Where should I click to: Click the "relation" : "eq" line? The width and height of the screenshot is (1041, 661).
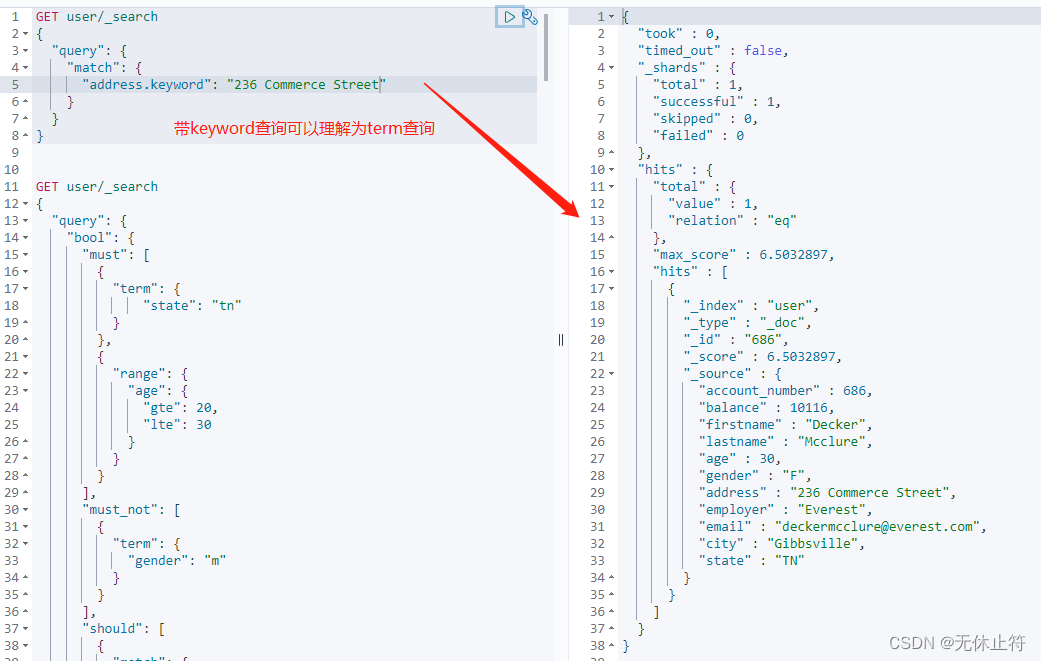(732, 220)
